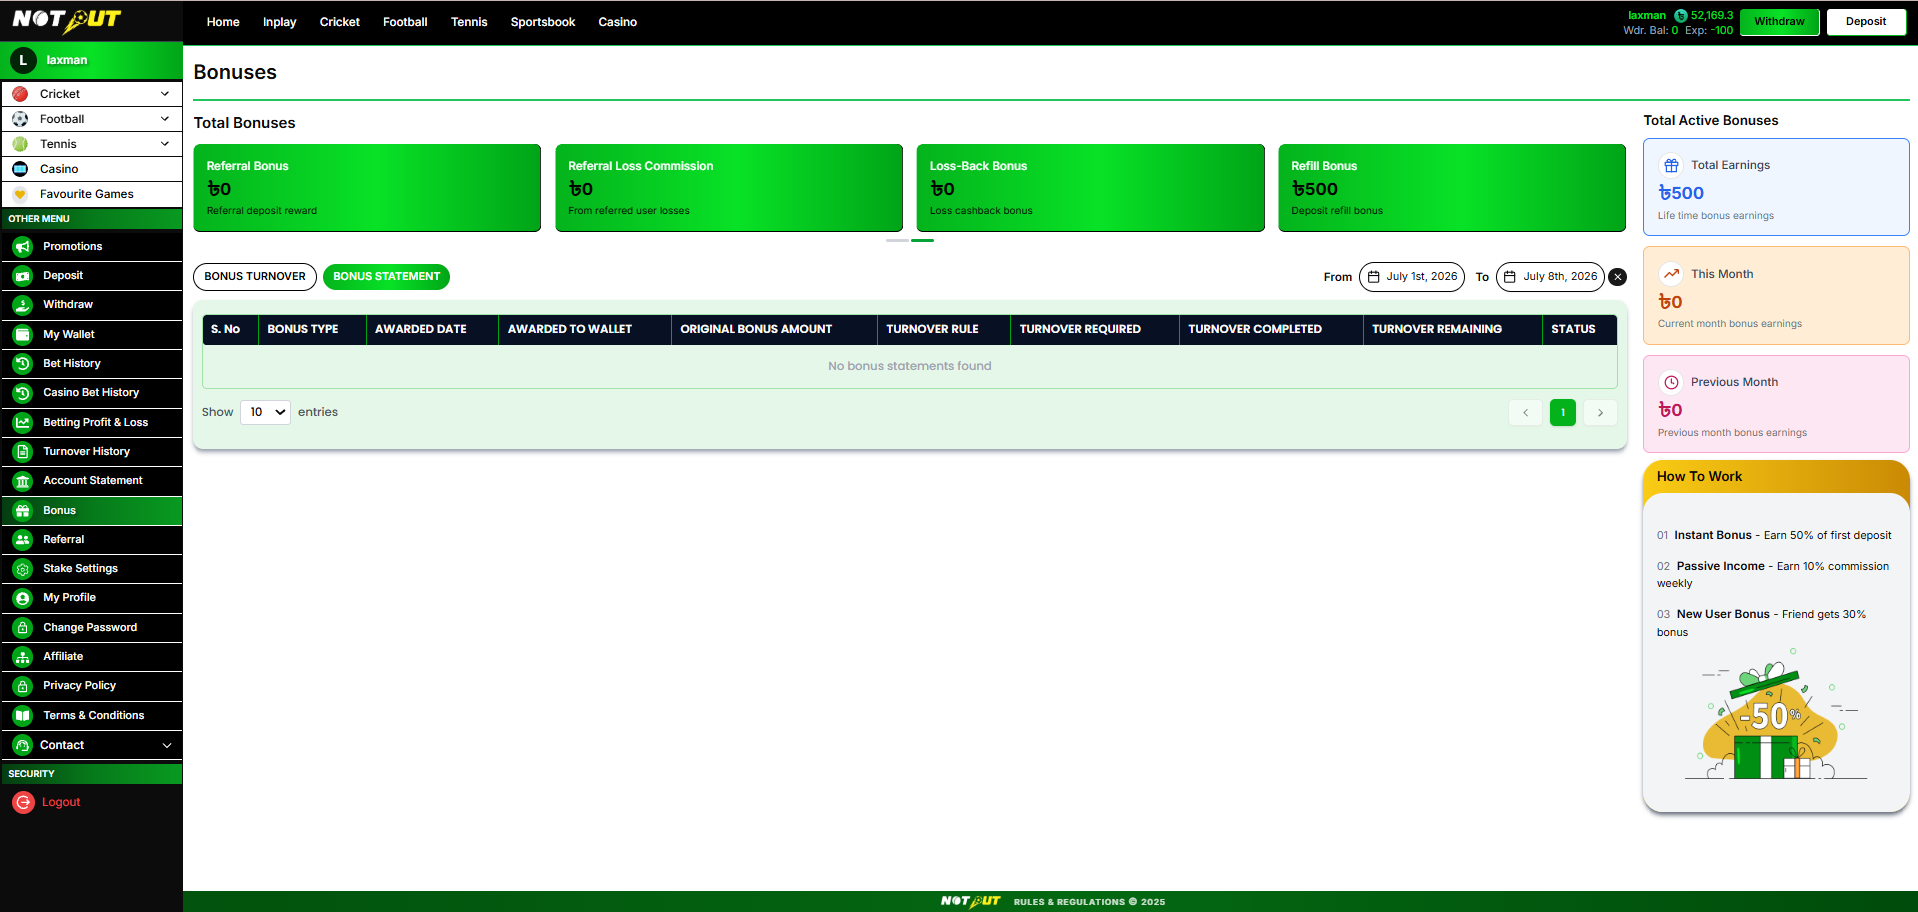The width and height of the screenshot is (1918, 912).
Task: Open the From date field
Action: click(1412, 277)
